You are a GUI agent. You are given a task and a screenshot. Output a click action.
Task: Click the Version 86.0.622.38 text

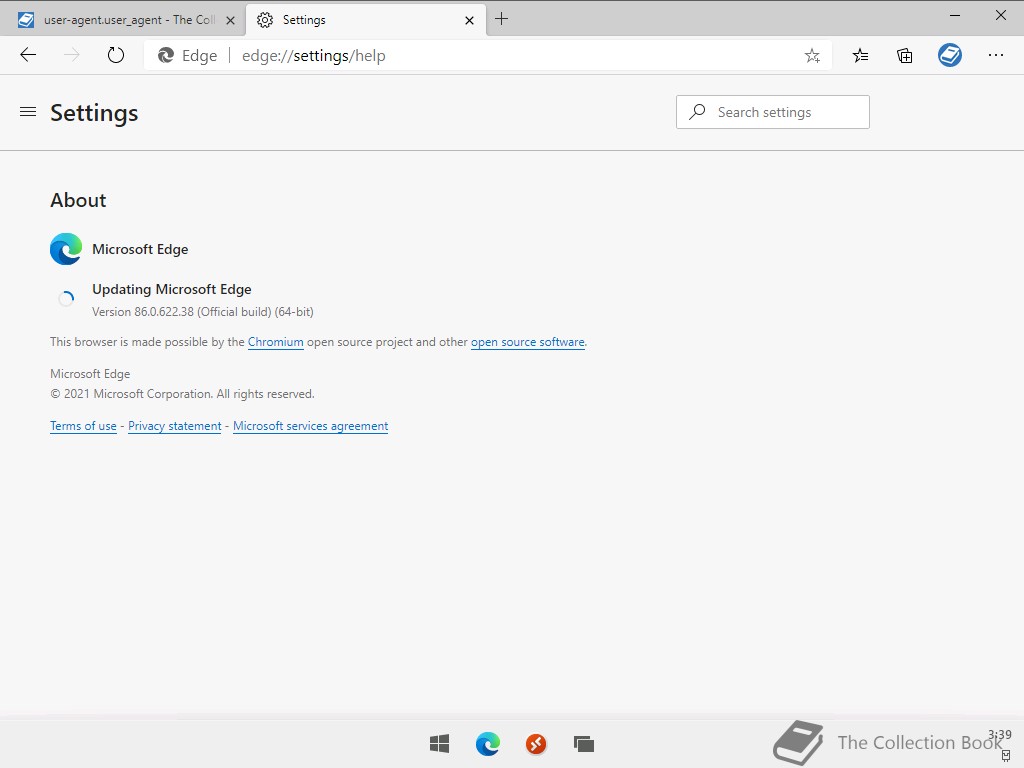tap(202, 312)
